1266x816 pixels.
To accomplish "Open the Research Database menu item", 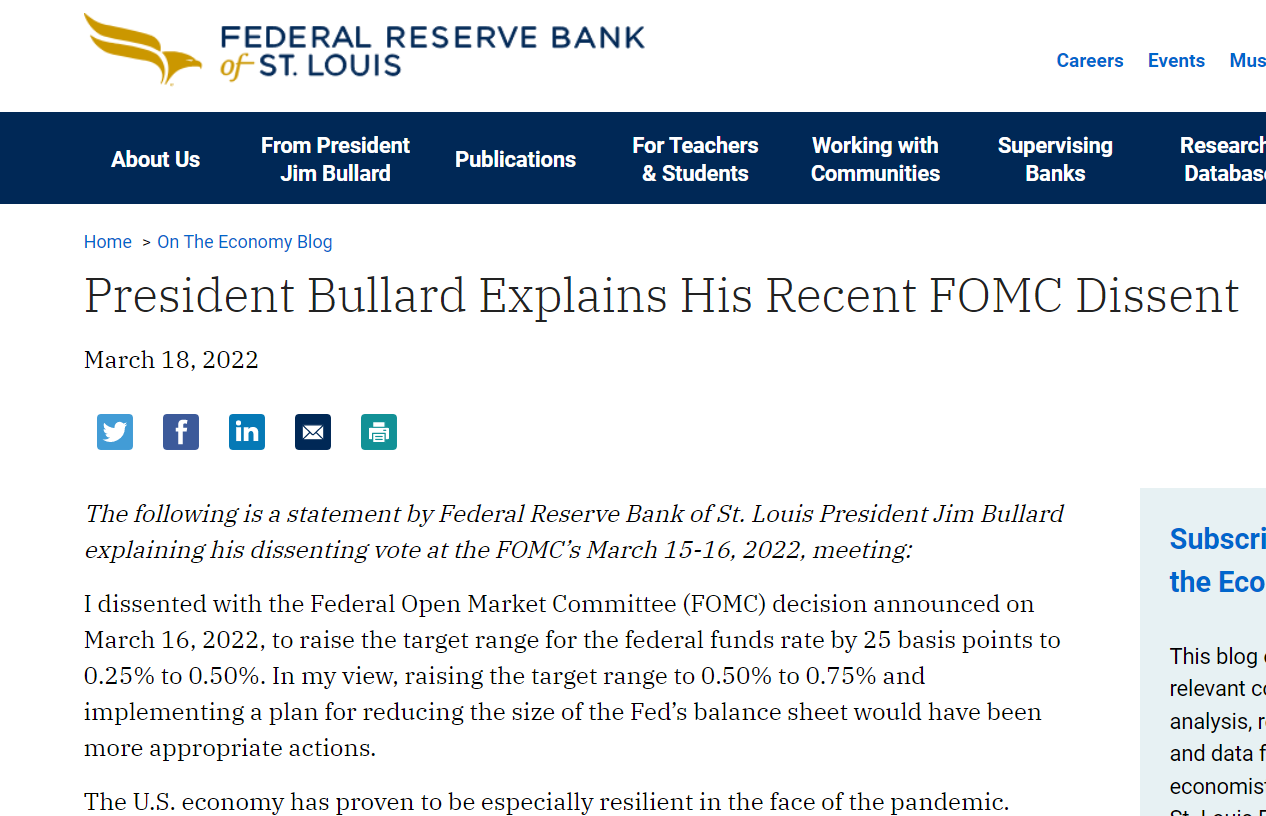I will 1224,159.
